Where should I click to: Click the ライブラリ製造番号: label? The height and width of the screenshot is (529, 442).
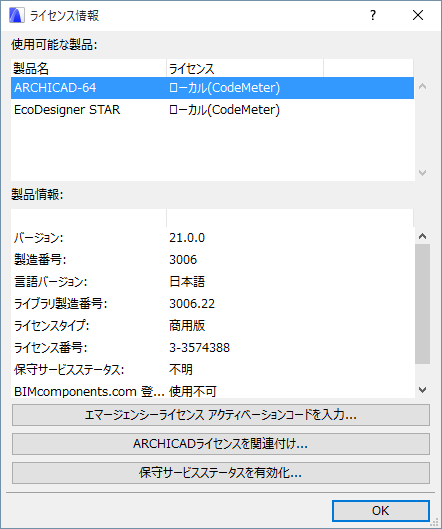click(61, 304)
